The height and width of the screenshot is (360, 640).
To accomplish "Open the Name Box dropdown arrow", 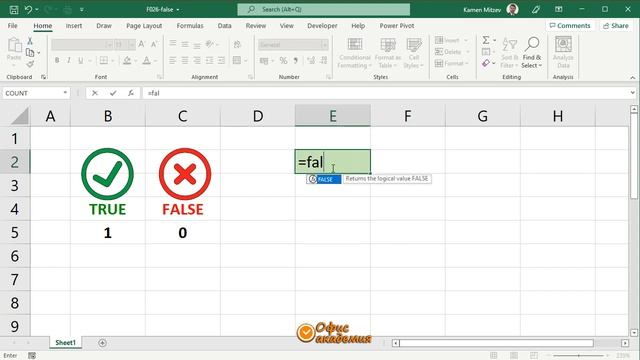I will point(65,93).
